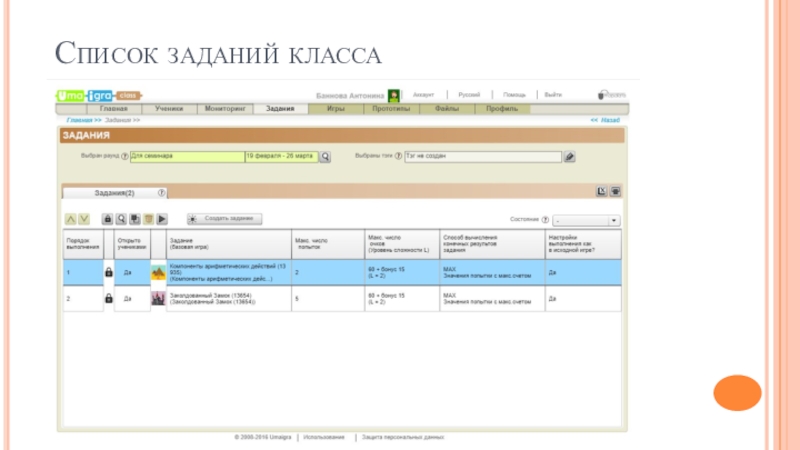Move selected task up with arrow
Viewport: 800px width, 450px height.
(70, 219)
